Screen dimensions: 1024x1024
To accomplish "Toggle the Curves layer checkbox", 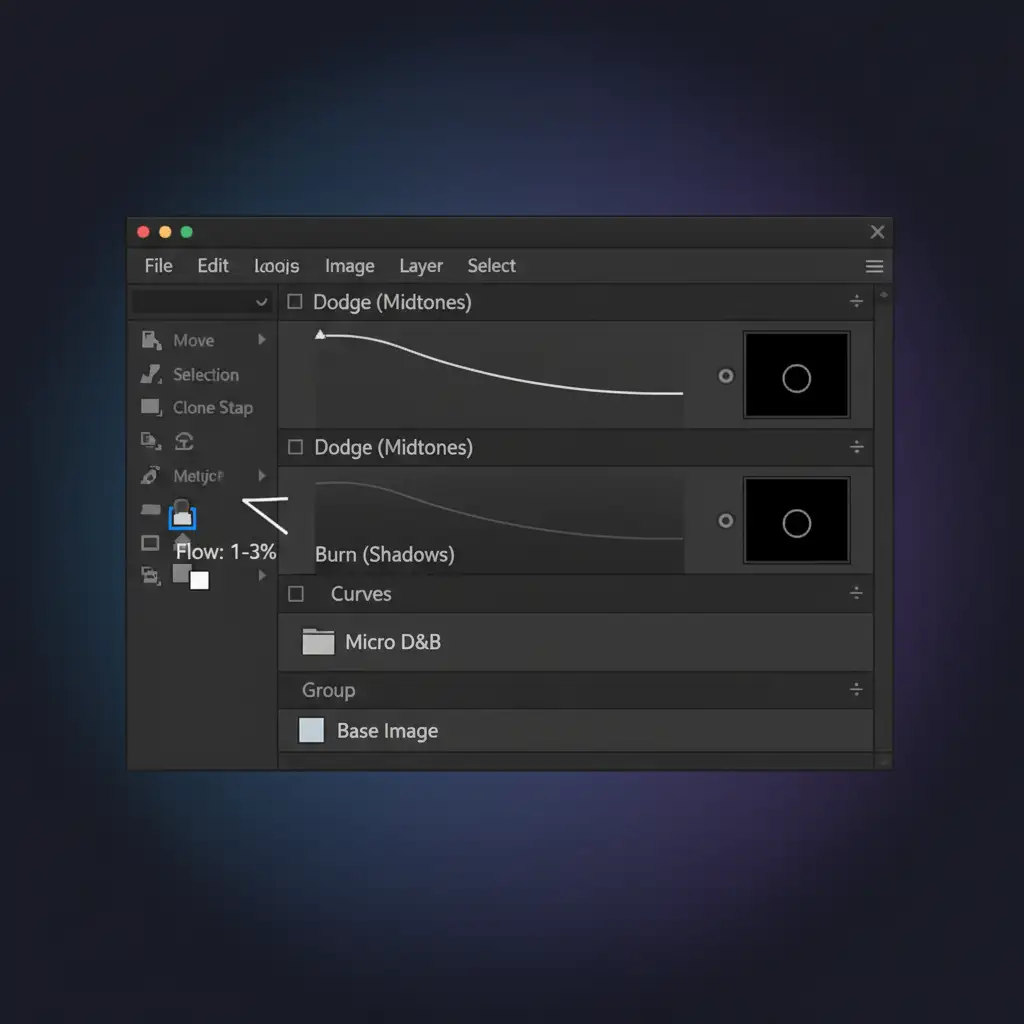I will [x=295, y=594].
